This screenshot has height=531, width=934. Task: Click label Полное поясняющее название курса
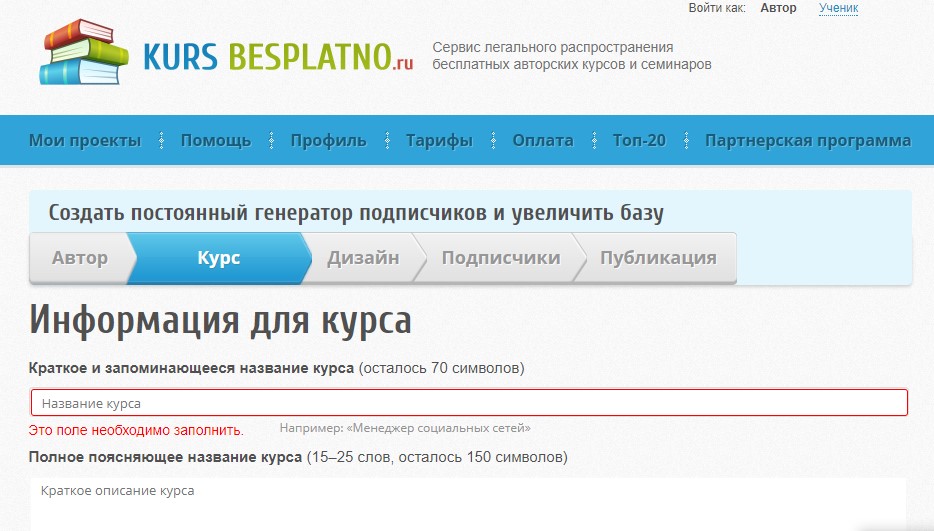(165, 458)
